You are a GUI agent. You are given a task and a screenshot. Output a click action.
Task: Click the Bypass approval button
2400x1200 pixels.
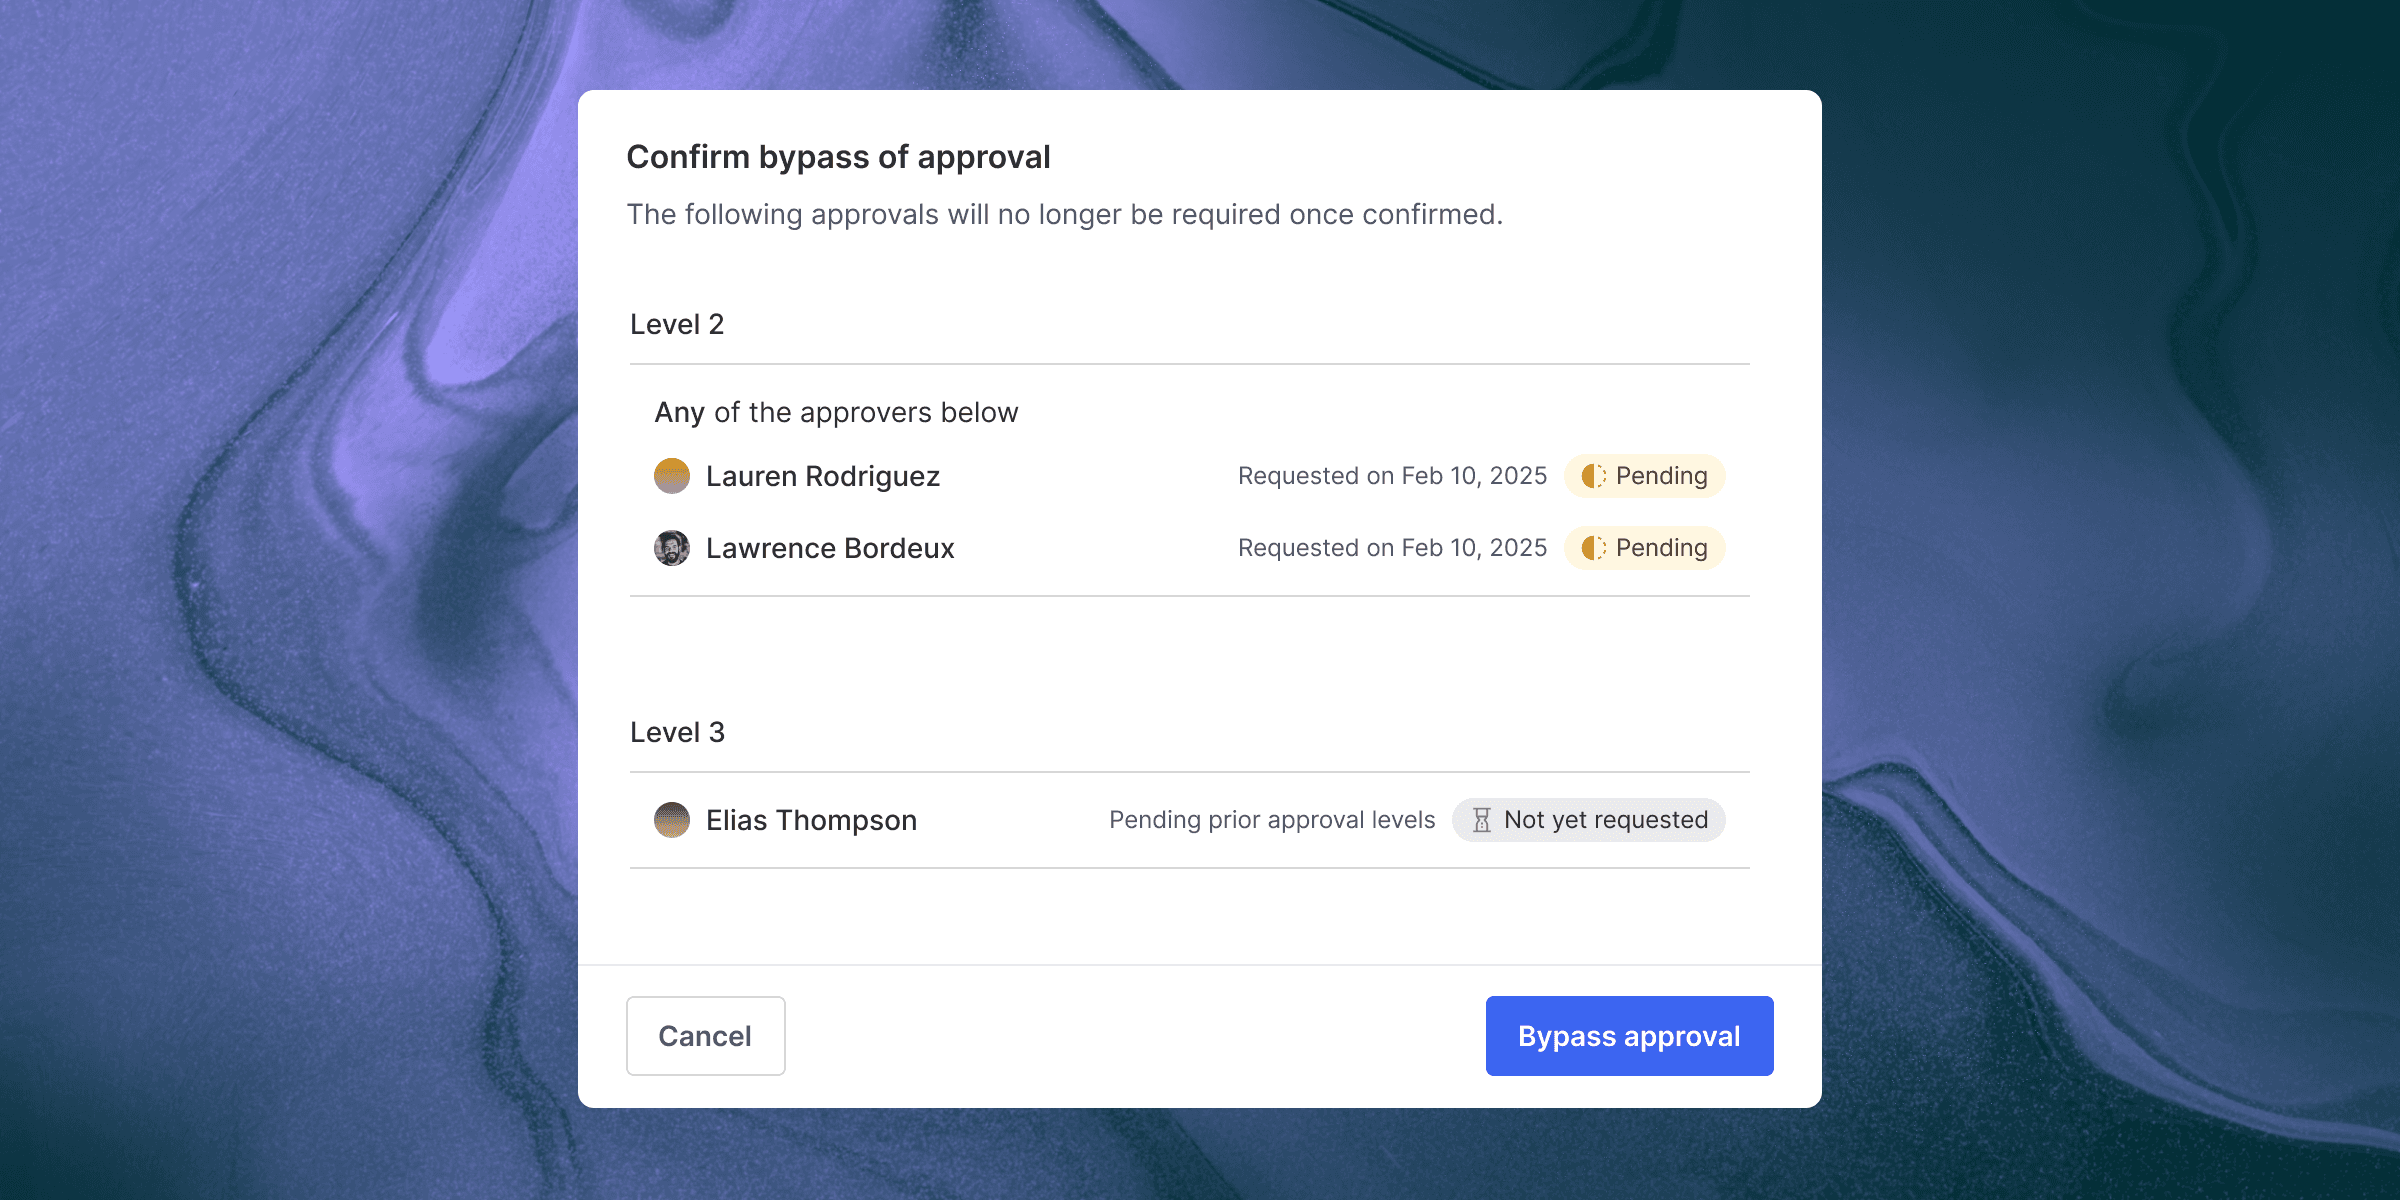[1629, 1036]
